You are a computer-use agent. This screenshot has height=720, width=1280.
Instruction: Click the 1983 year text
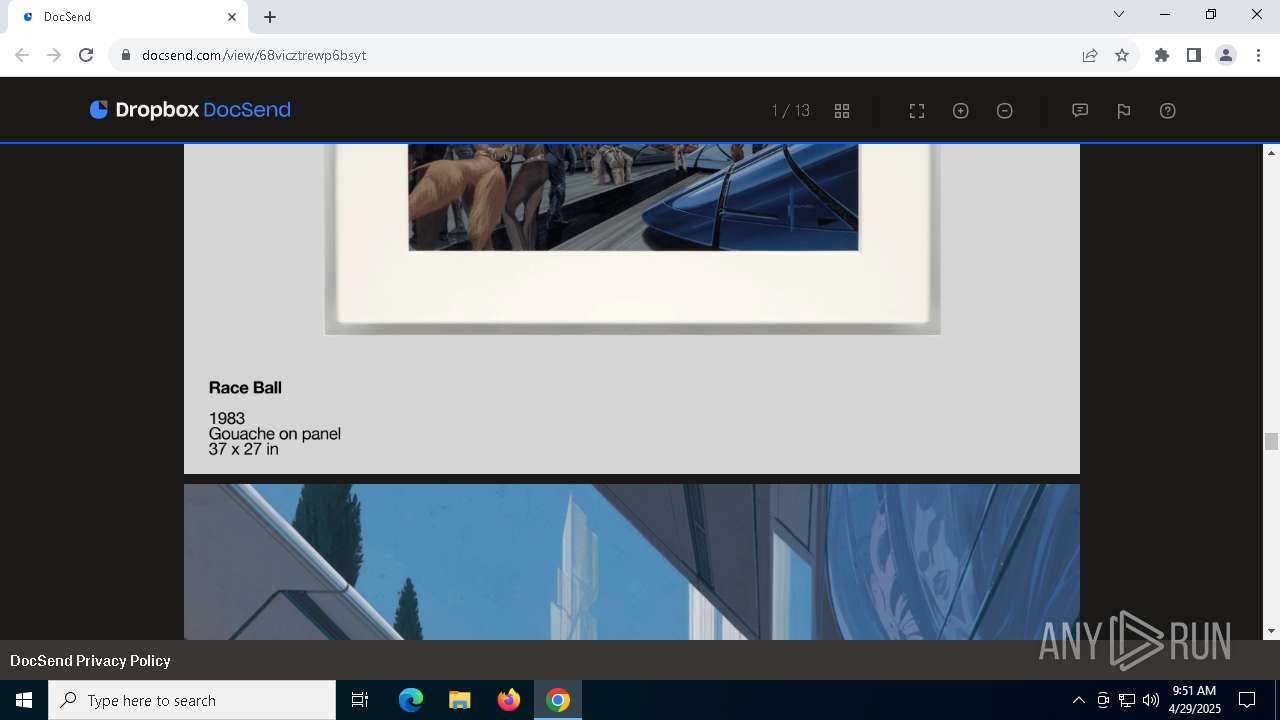tap(227, 418)
